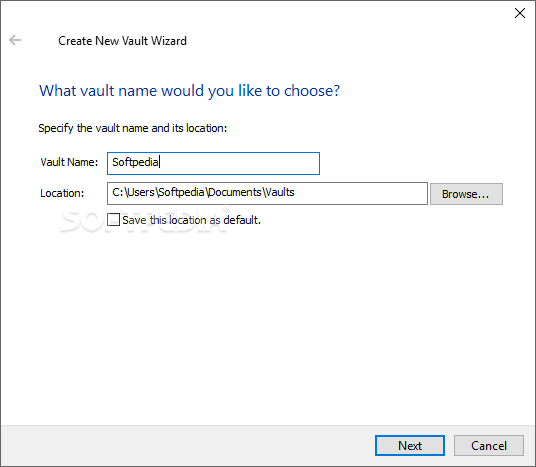This screenshot has width=536, height=467.
Task: Focus the Vault Name text field
Action: click(213, 163)
